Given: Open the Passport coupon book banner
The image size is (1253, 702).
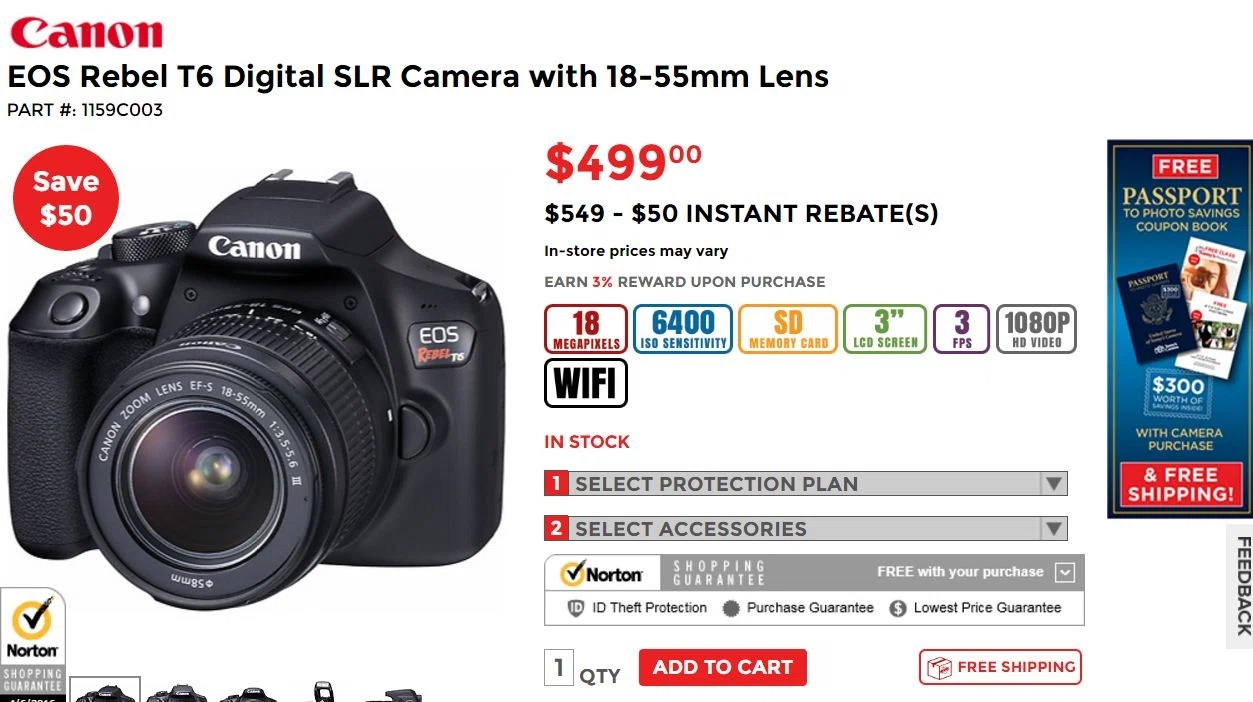Looking at the screenshot, I should point(1180,329).
